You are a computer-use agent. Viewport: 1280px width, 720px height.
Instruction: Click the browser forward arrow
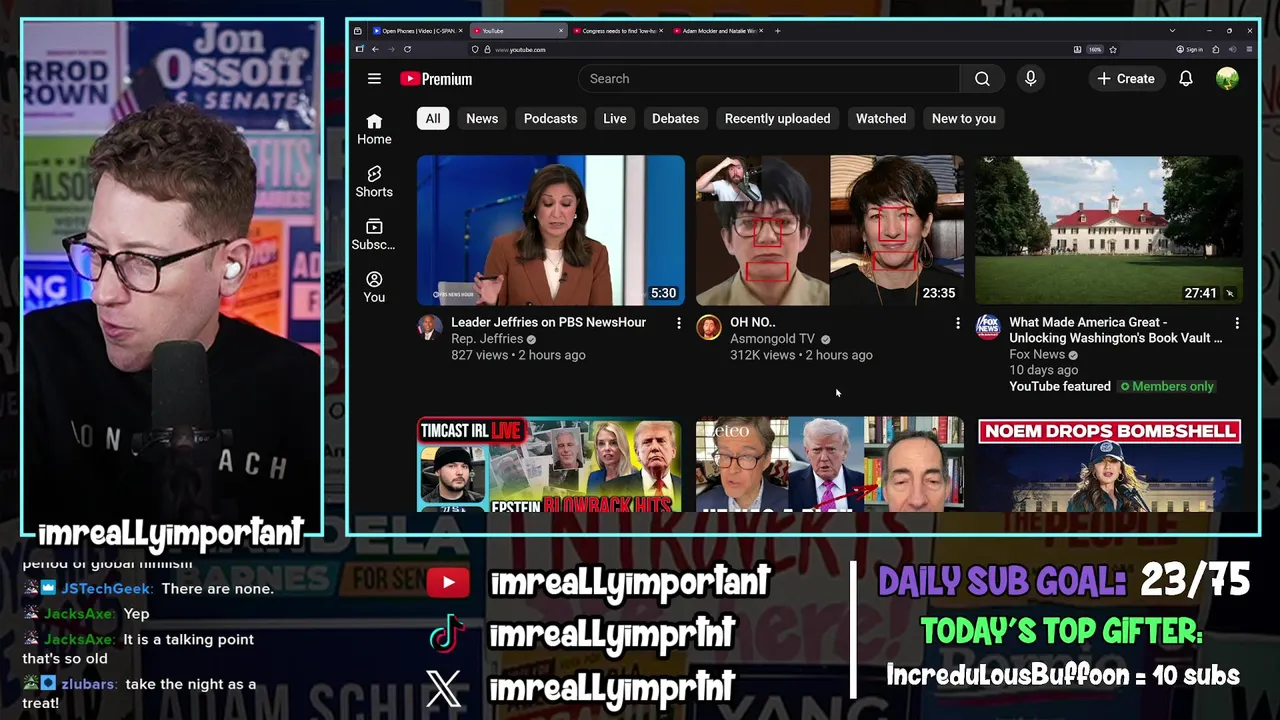point(391,49)
